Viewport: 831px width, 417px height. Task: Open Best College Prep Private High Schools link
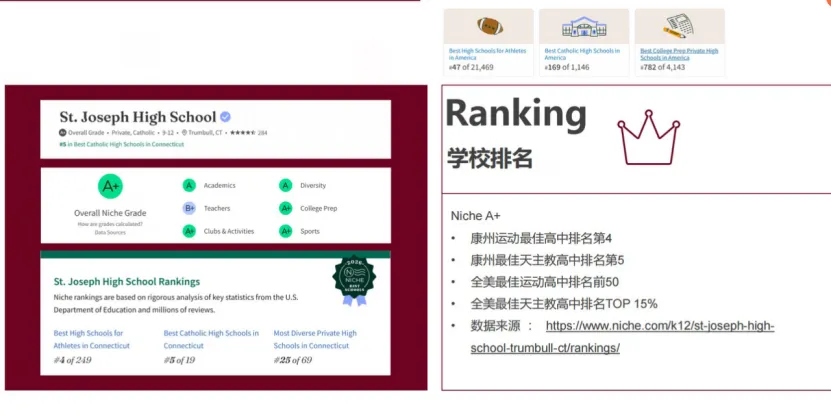click(x=679, y=54)
